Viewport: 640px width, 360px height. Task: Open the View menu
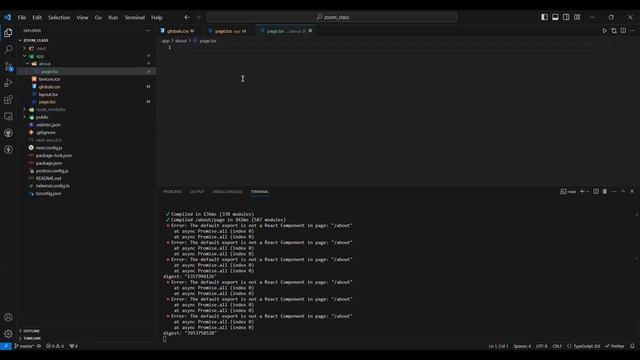click(82, 18)
